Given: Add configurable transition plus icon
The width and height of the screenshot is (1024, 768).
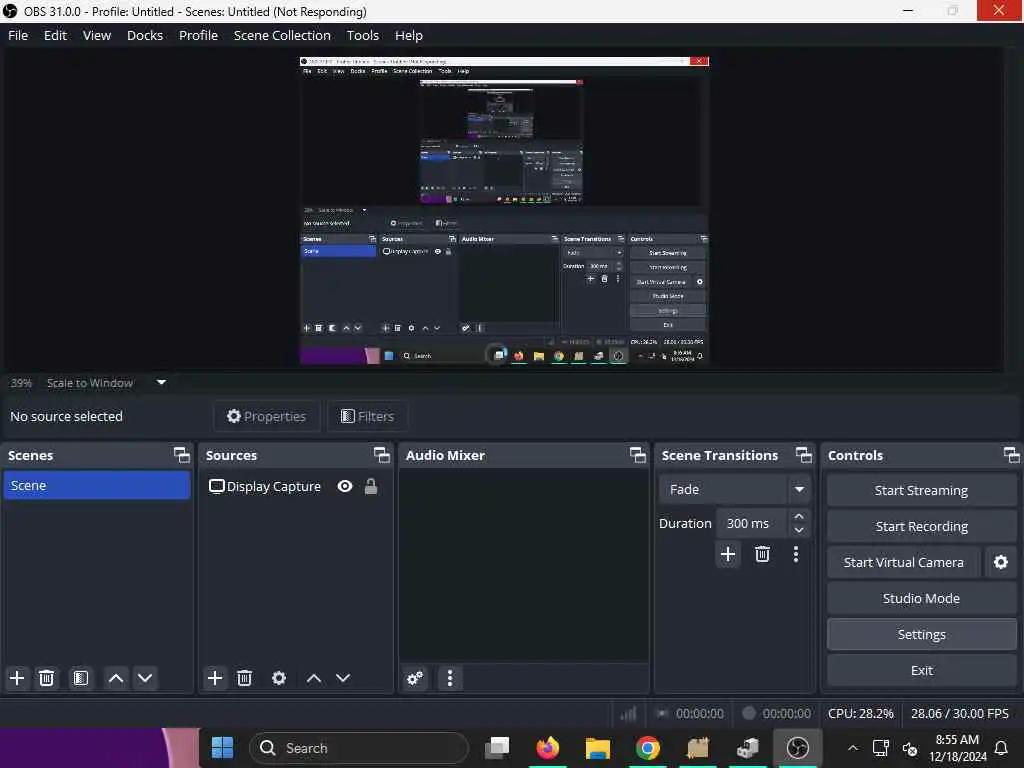Looking at the screenshot, I should (x=728, y=554).
